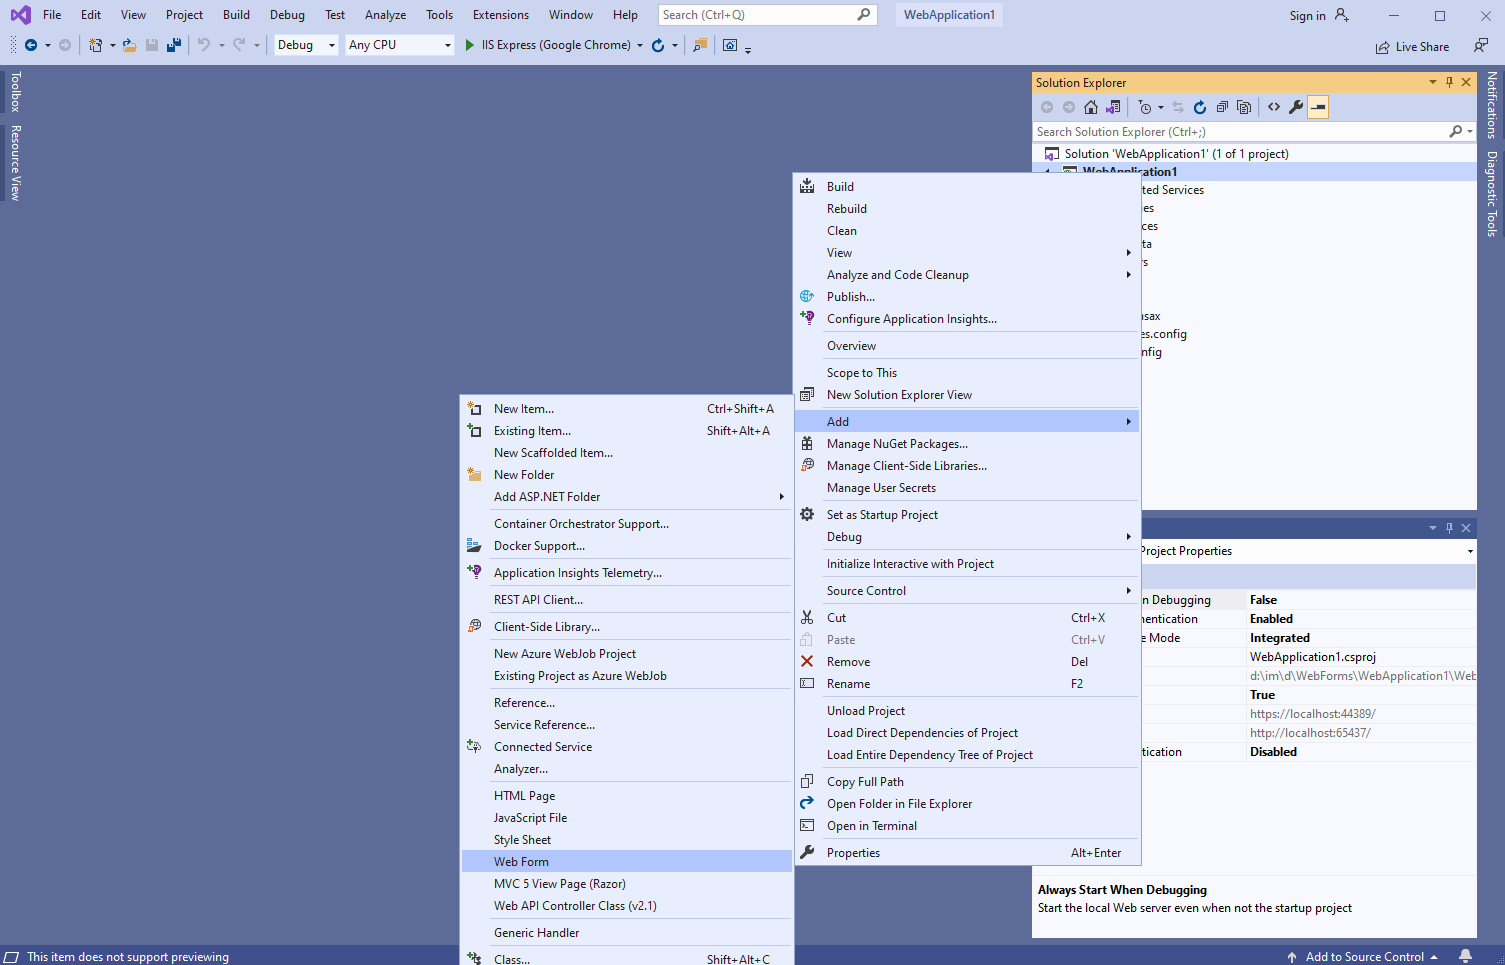Viewport: 1505px width, 965px height.
Task: Open the Any CPU platform dropdown
Action: tap(399, 45)
